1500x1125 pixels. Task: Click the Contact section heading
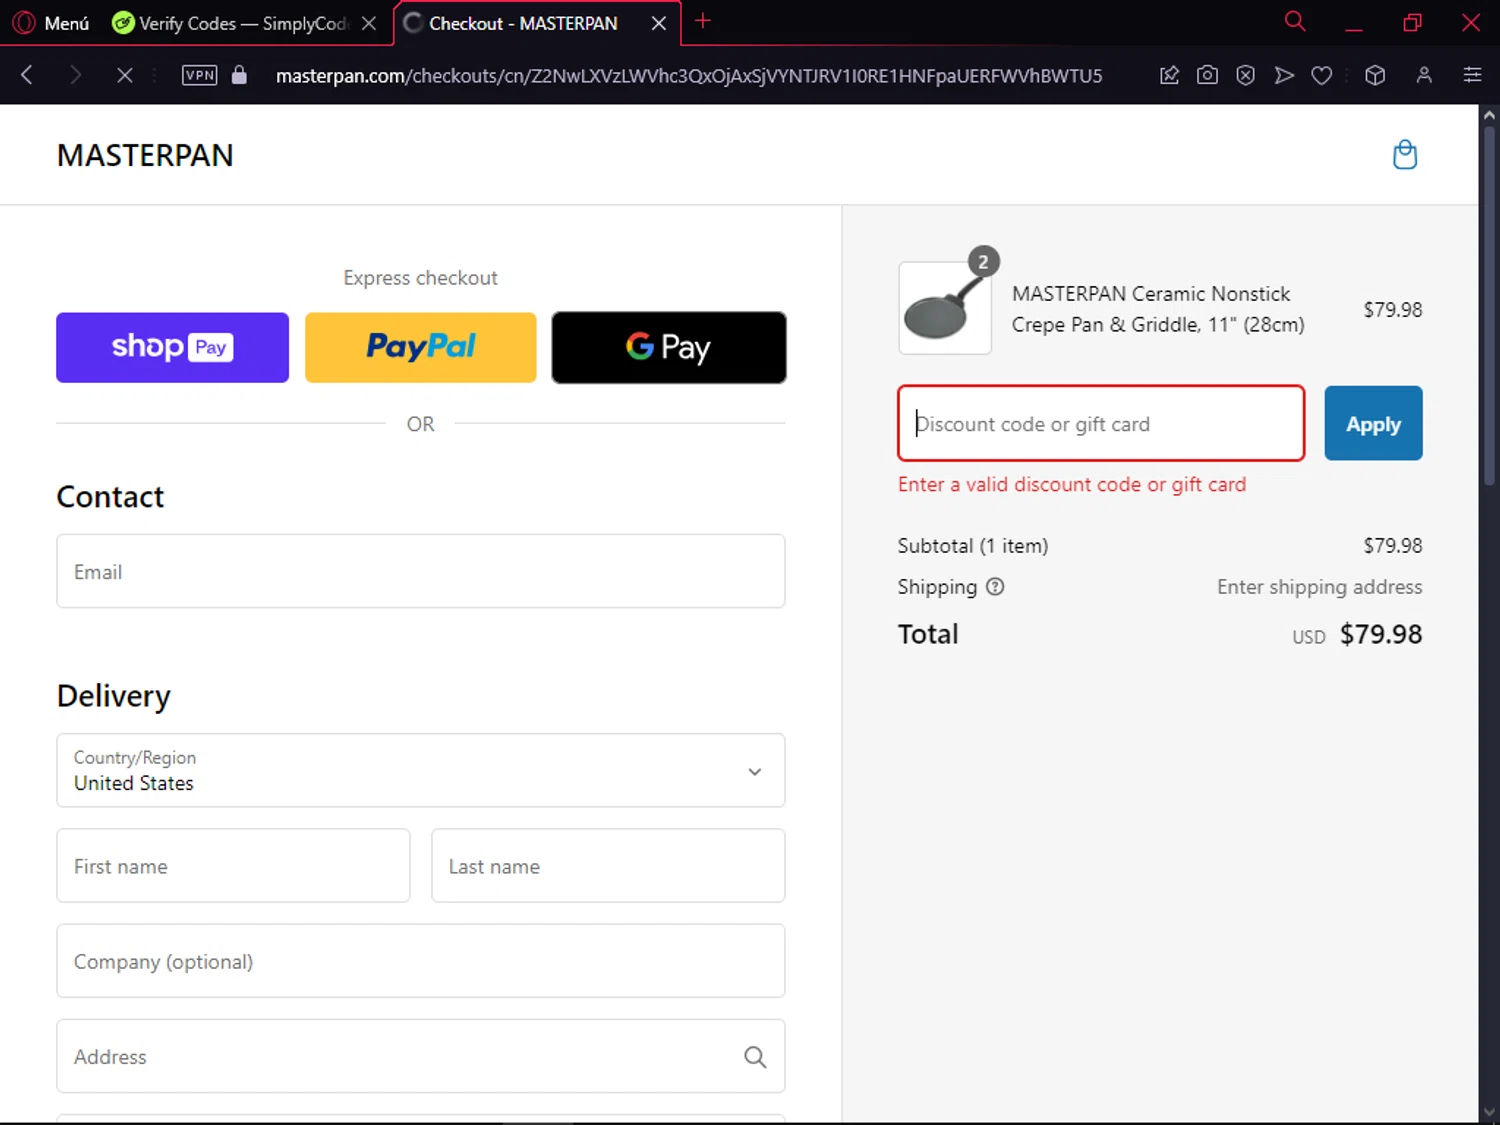pos(110,497)
